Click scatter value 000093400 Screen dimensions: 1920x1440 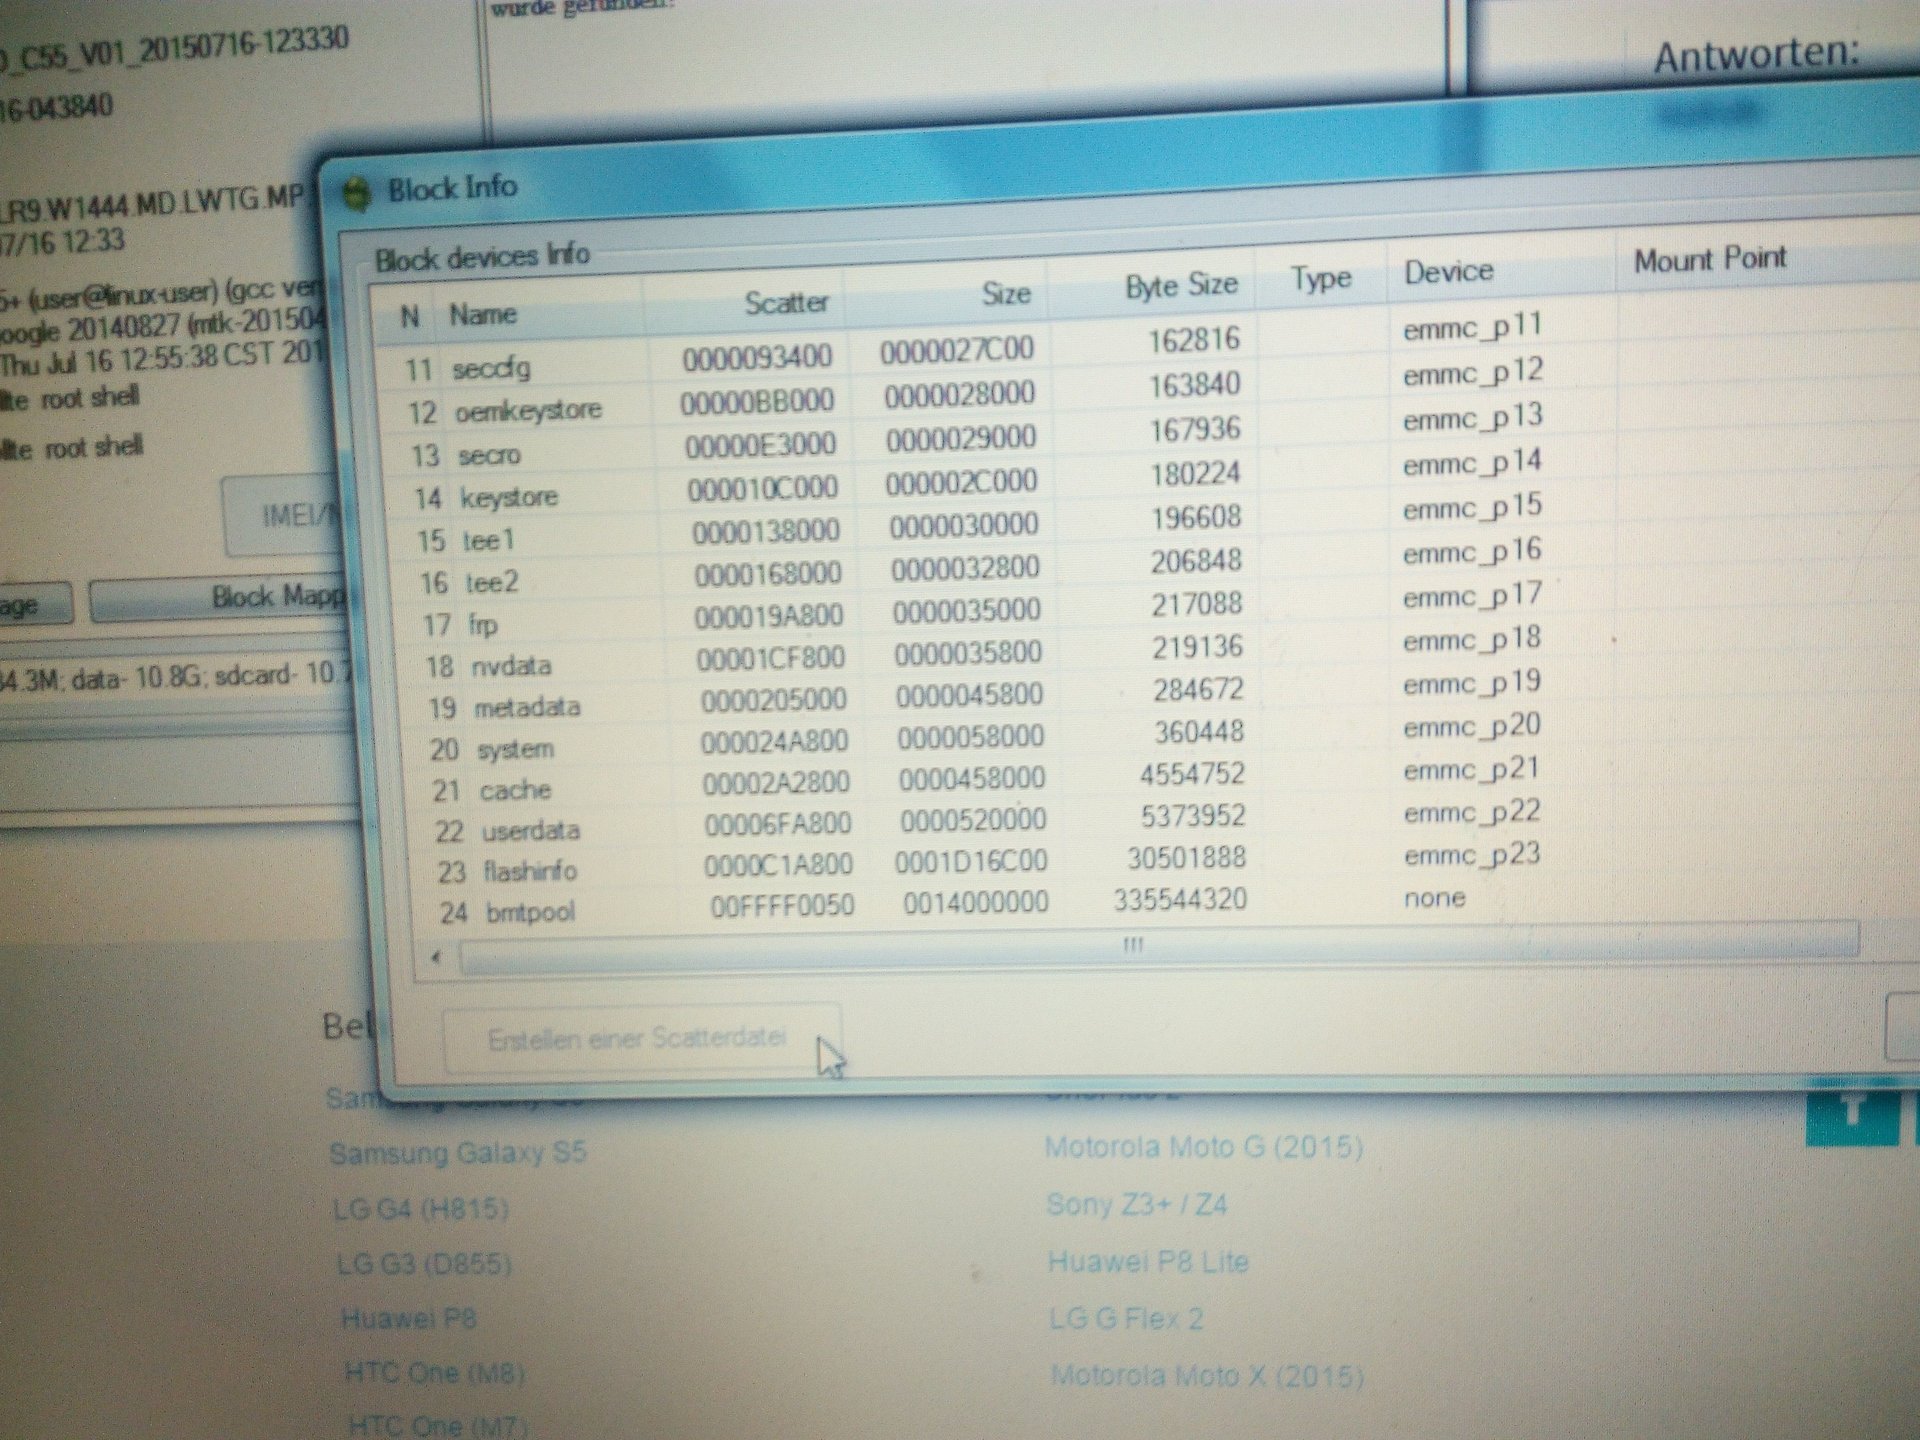757,356
